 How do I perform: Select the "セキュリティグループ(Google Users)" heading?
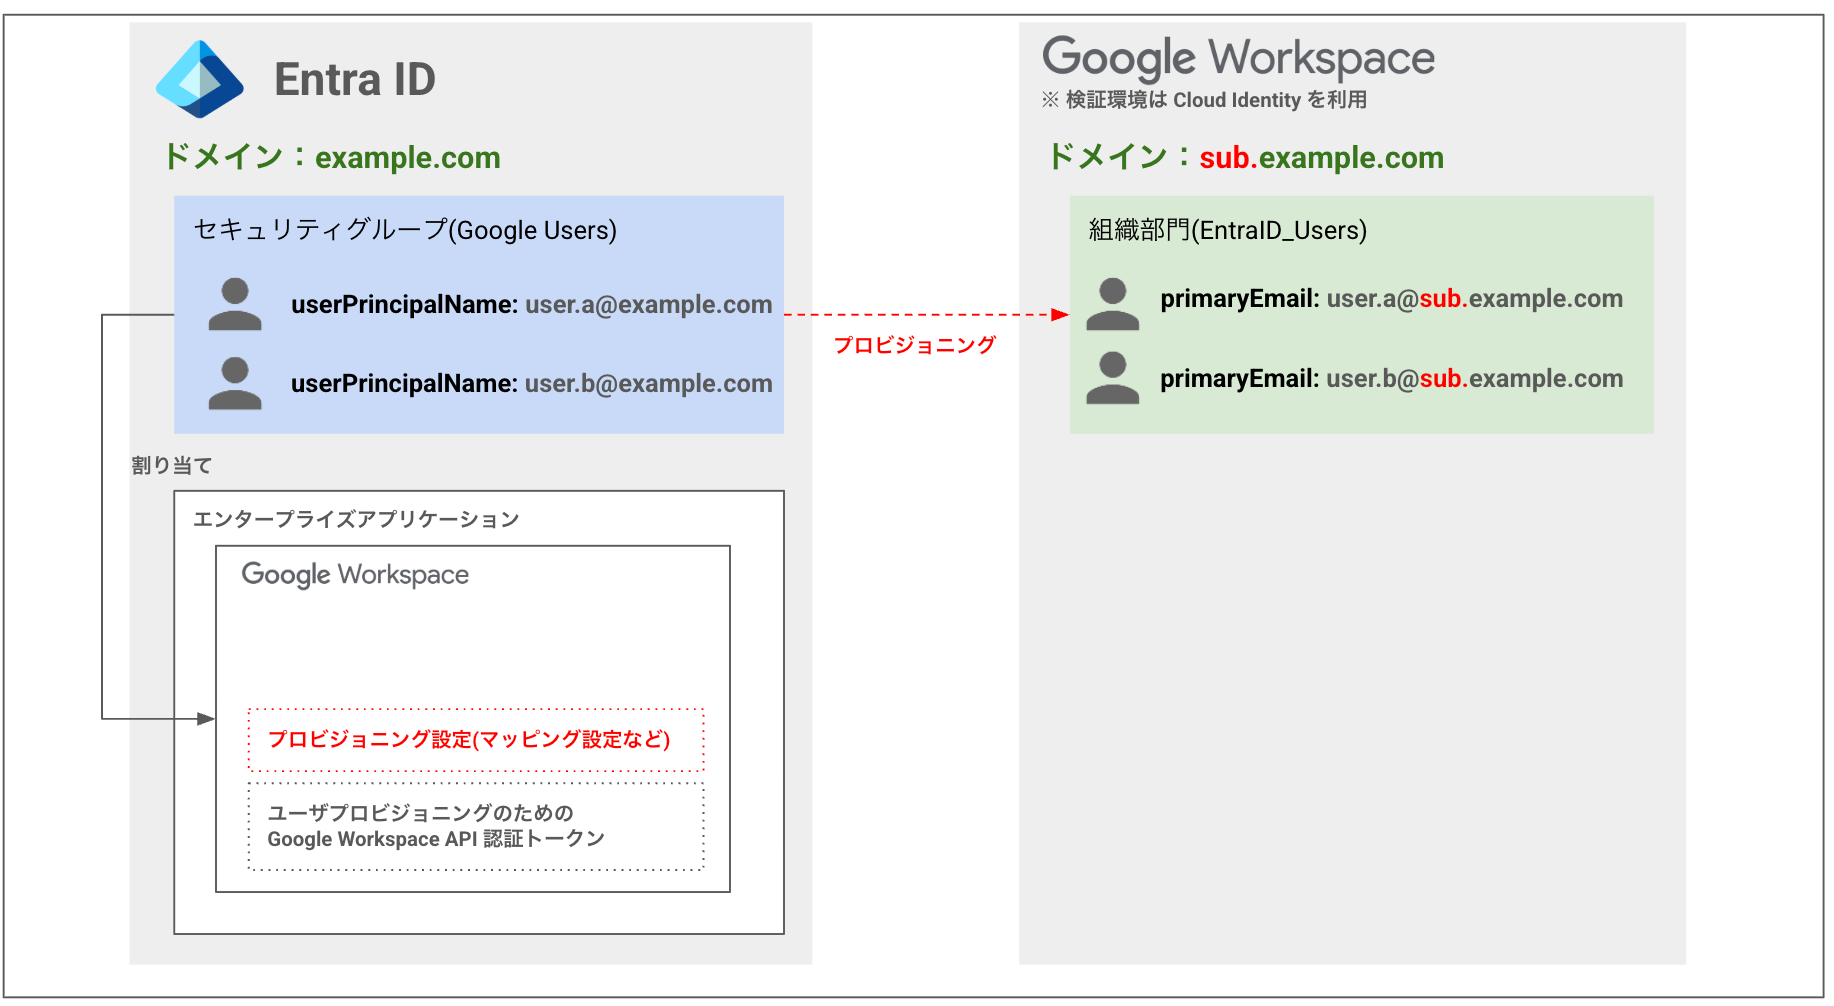(x=405, y=230)
